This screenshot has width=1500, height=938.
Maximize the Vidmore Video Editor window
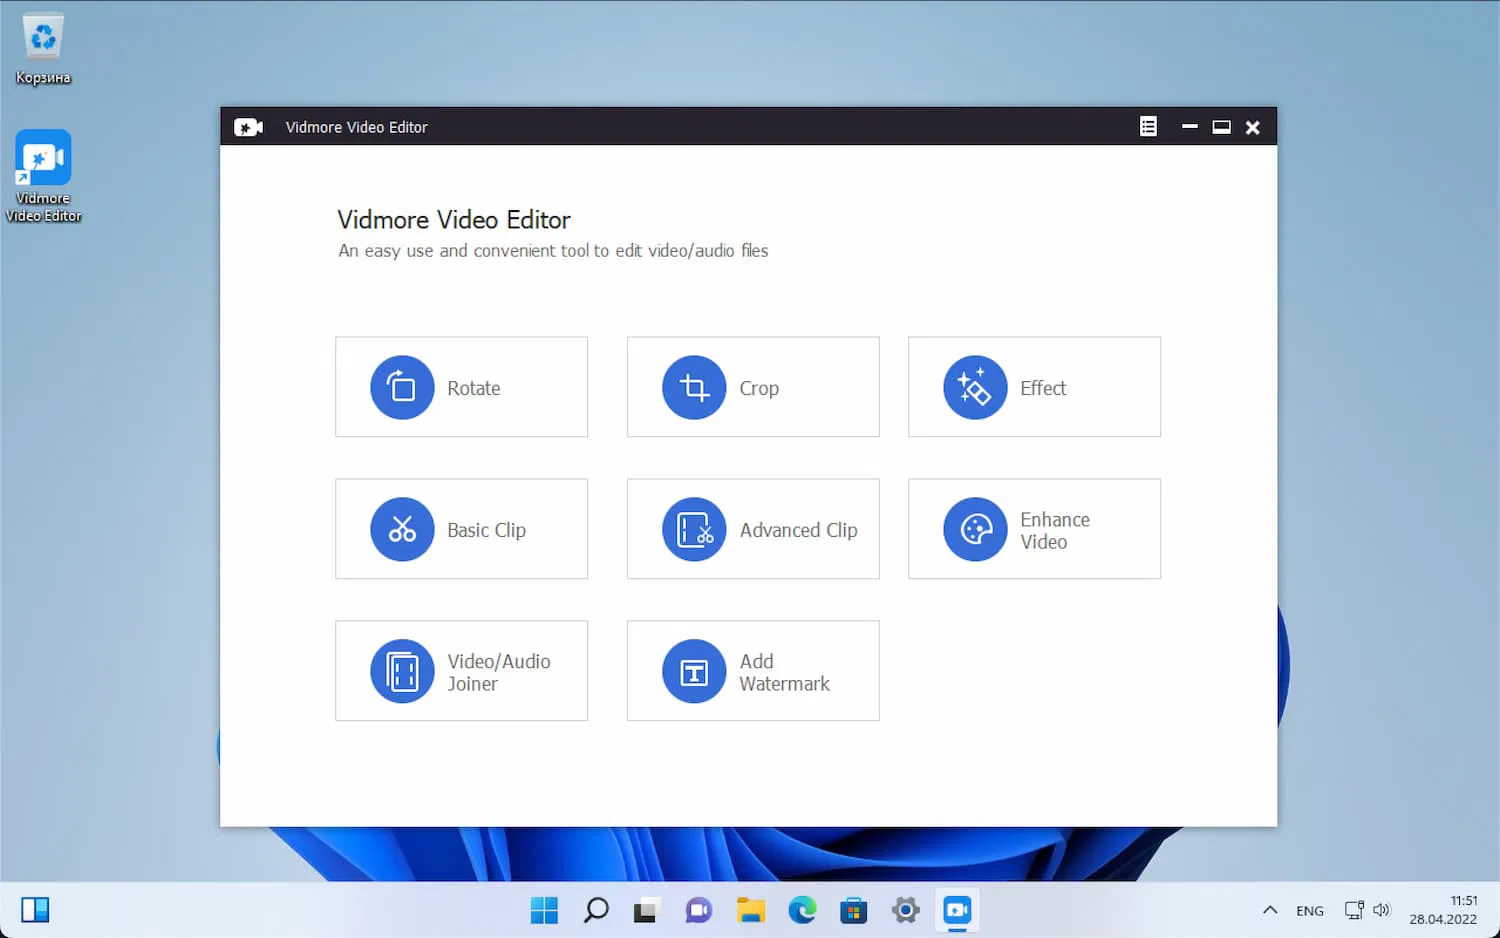[1221, 127]
